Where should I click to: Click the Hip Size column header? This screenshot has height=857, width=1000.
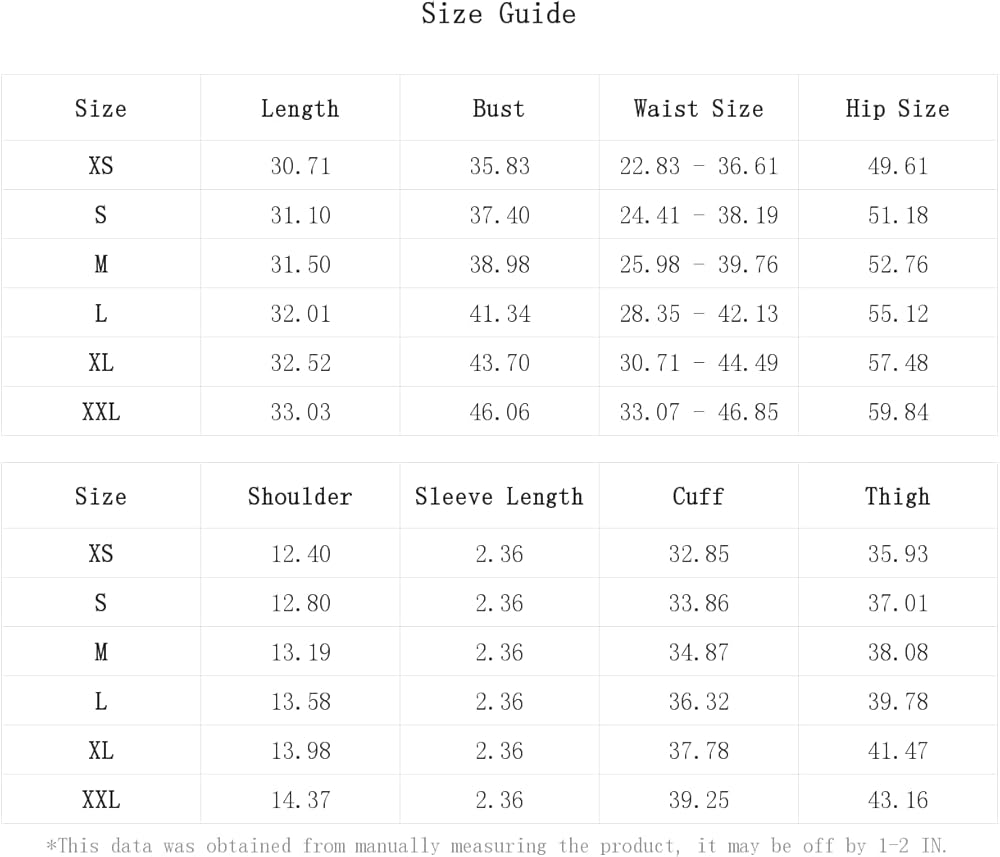click(x=897, y=109)
